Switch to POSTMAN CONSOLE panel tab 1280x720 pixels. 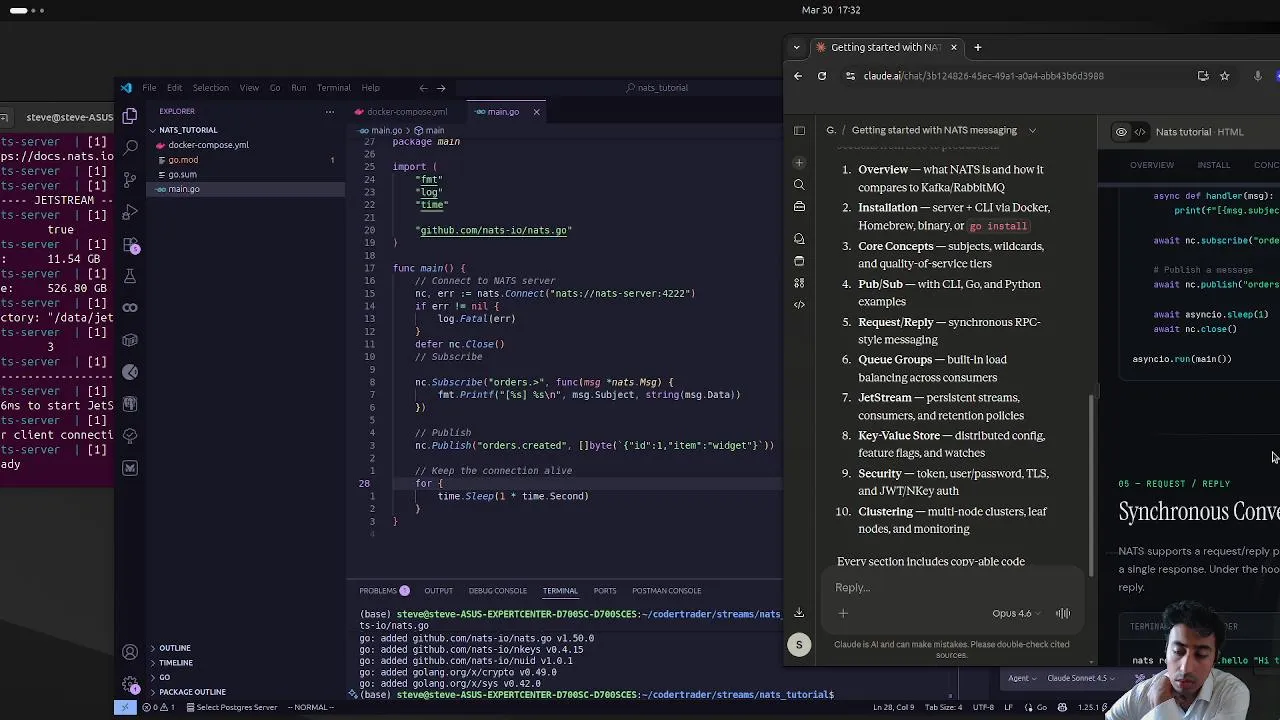[666, 591]
